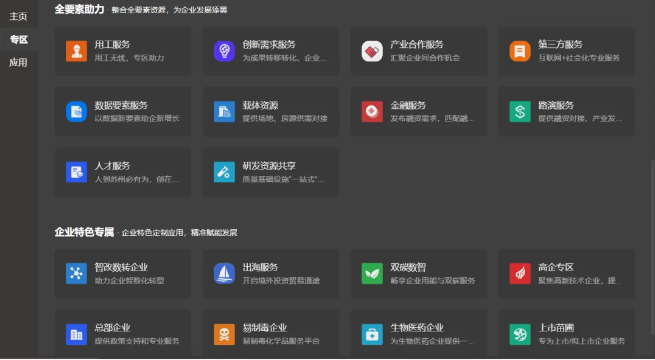Select the 专区 sidebar tab

click(18, 39)
